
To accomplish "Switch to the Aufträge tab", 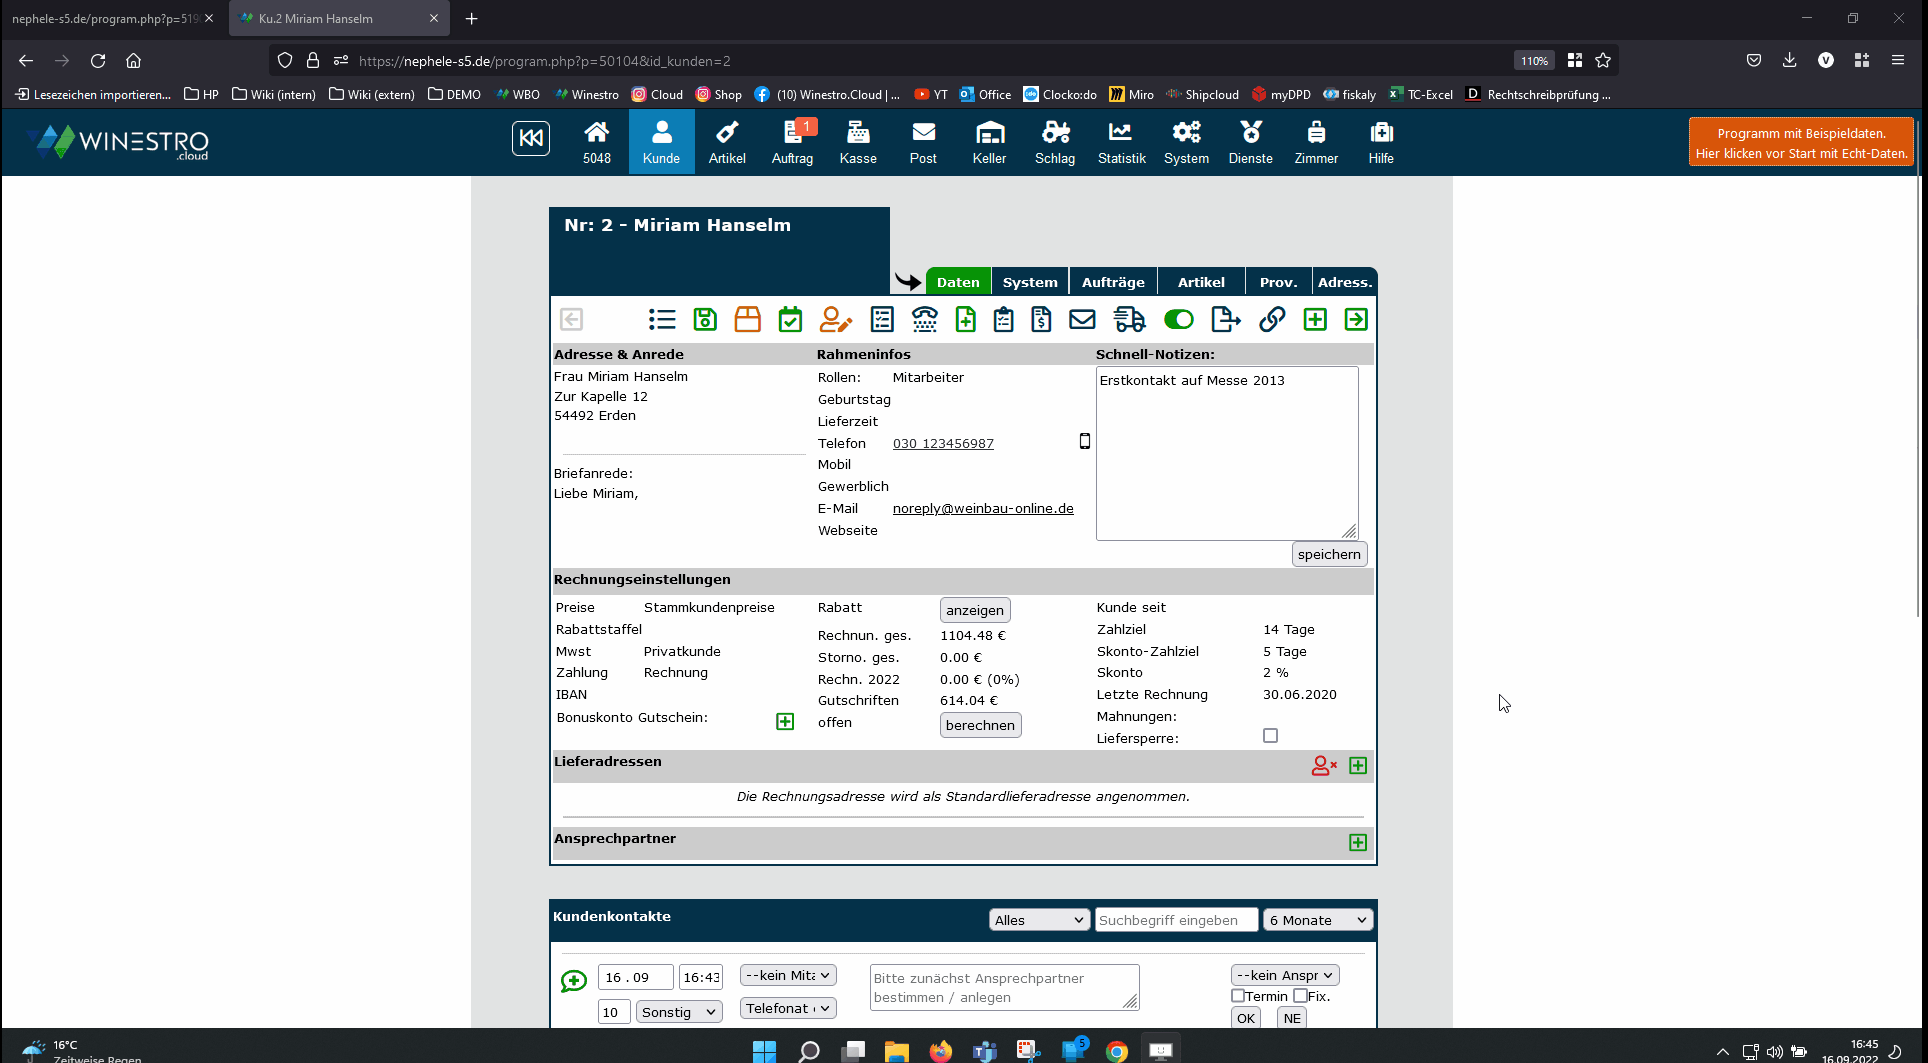I will click(x=1113, y=282).
